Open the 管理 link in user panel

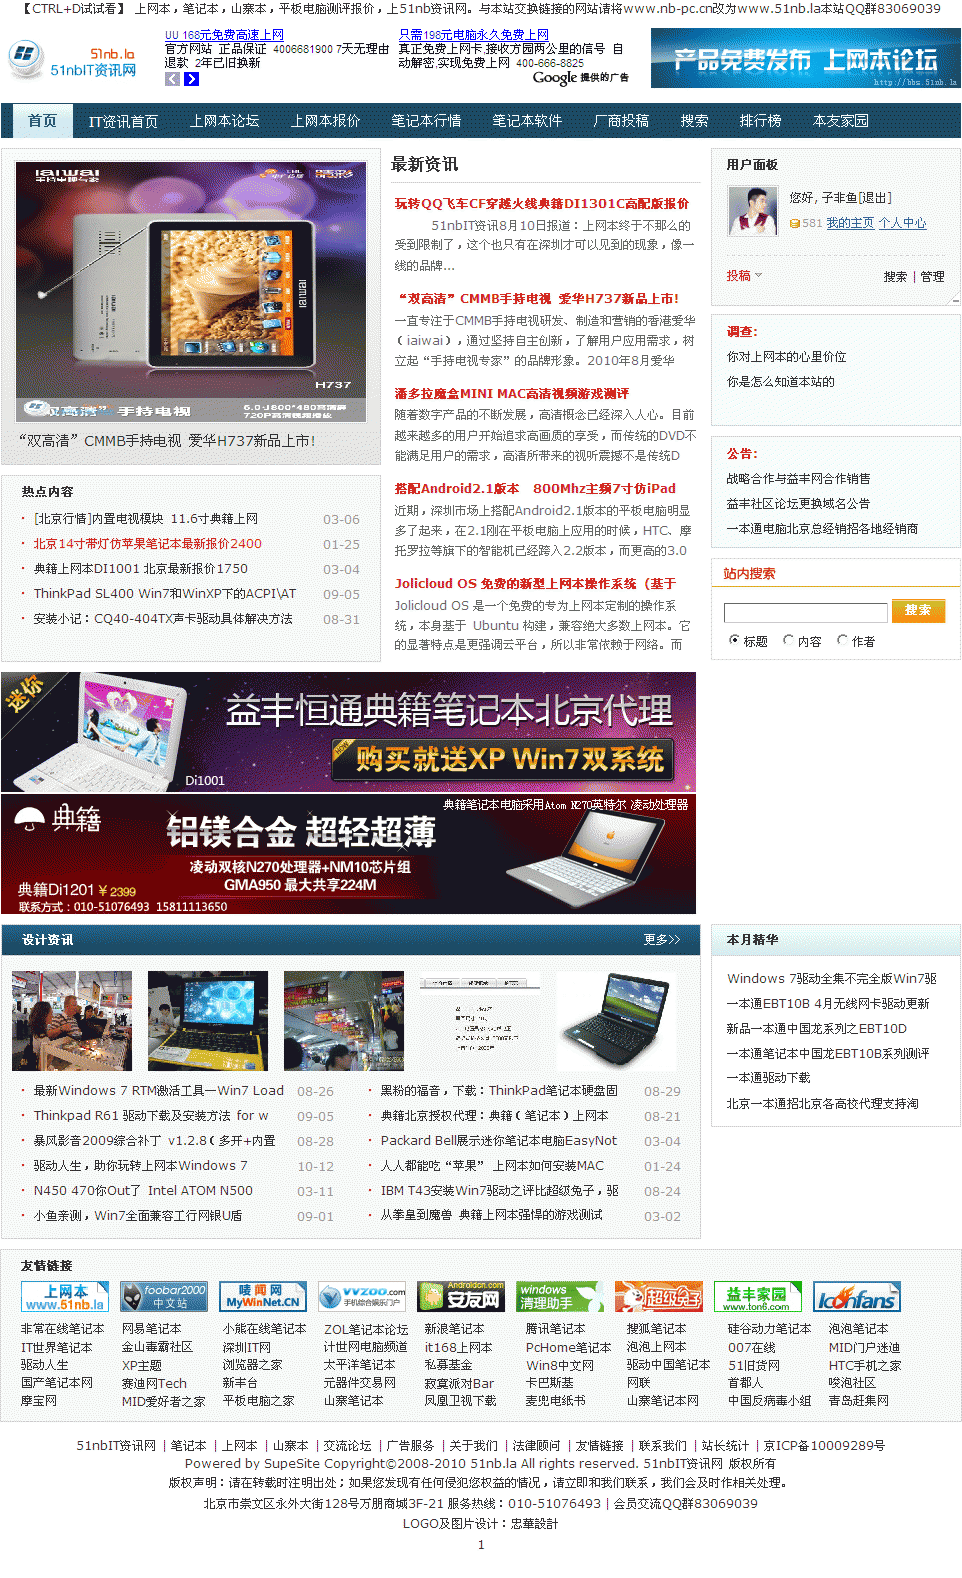(x=933, y=277)
